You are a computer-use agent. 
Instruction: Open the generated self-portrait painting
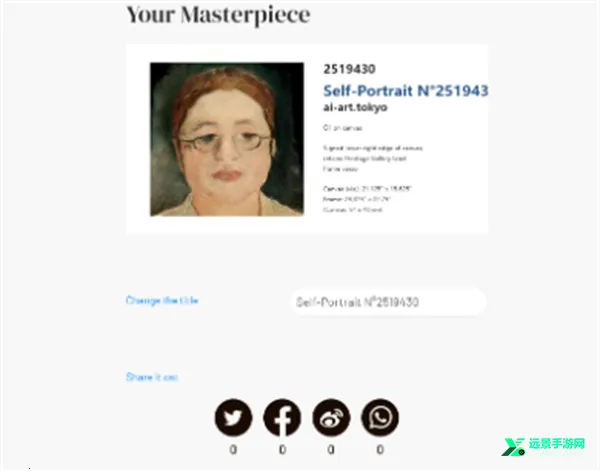(x=227, y=139)
